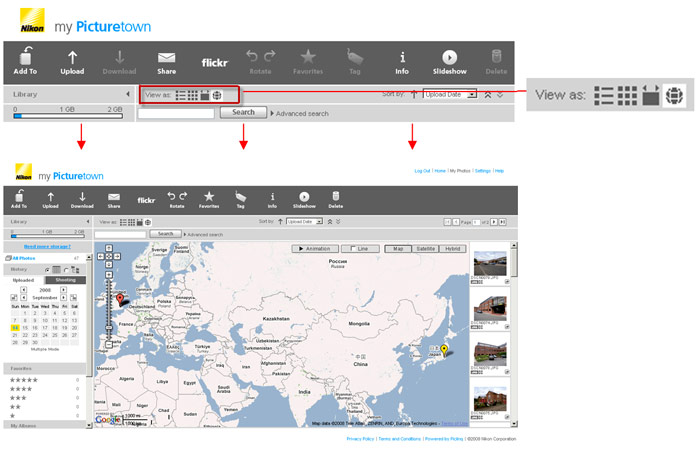Click Delete trash icon in lower window toolbar

tap(336, 196)
